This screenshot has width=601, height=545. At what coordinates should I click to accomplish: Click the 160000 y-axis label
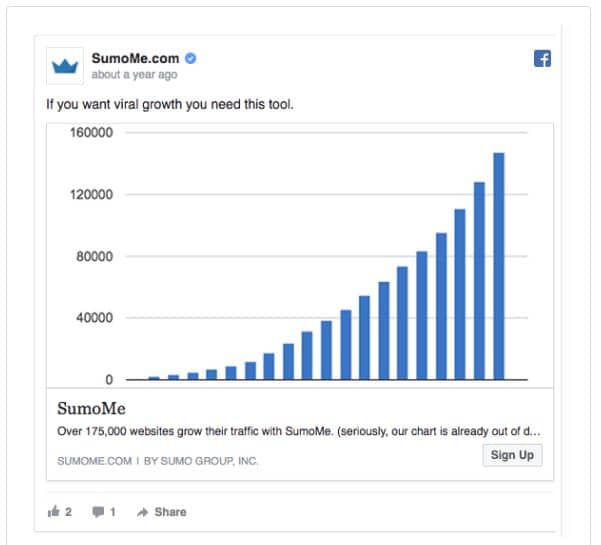pos(89,133)
